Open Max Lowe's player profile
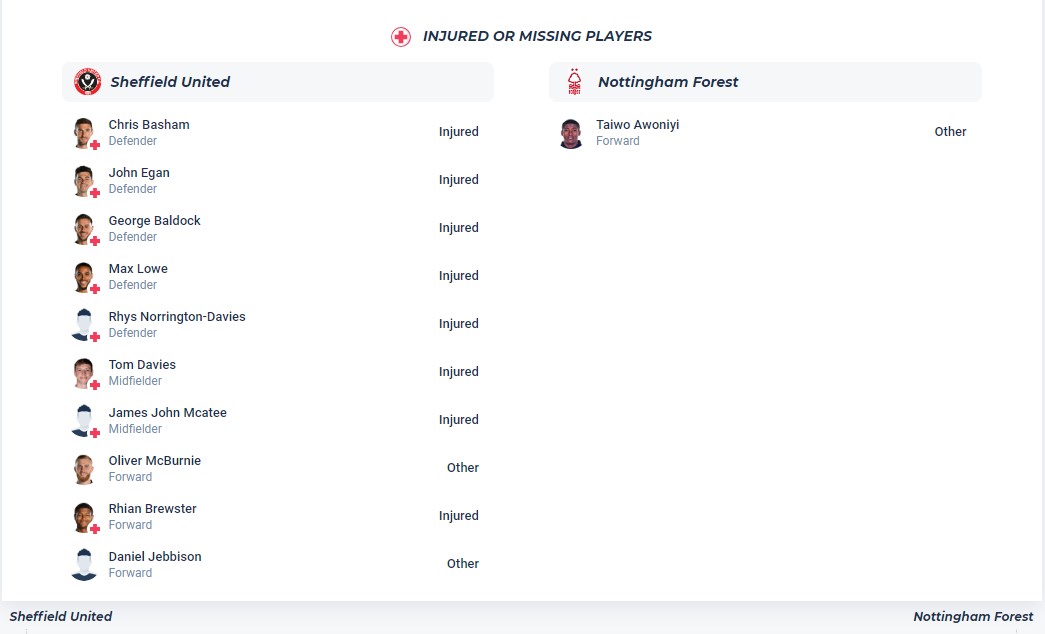1045x634 pixels. coord(138,269)
